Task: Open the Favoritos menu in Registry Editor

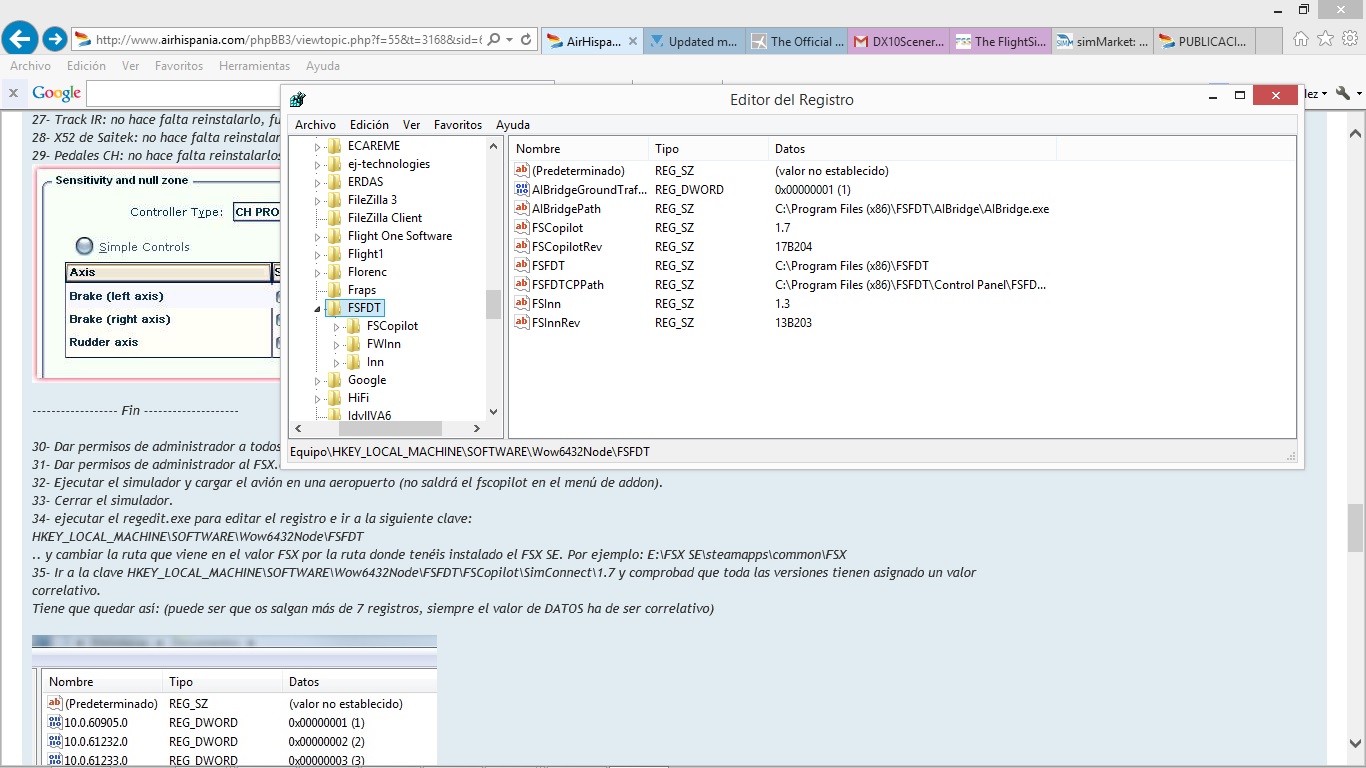Action: [458, 125]
